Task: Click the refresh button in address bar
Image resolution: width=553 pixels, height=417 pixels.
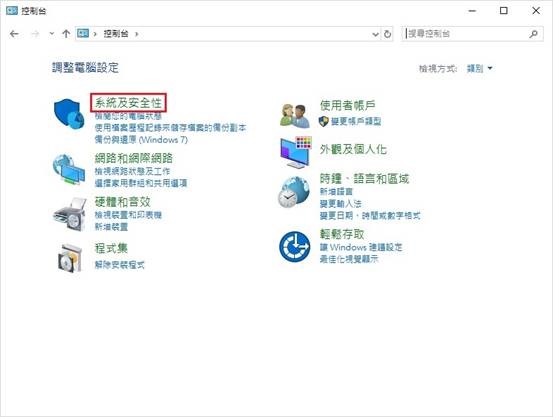Action: tap(387, 34)
